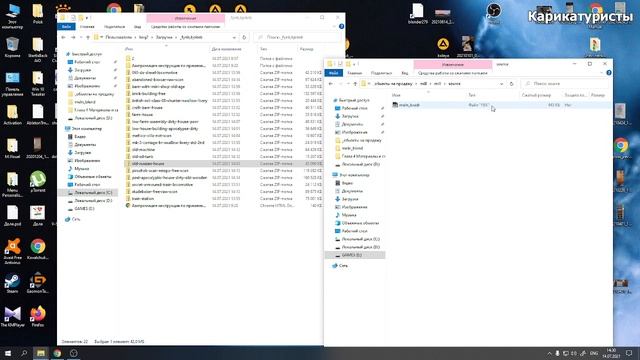
Task: Open Steam from the desktop
Action: [x=12, y=284]
